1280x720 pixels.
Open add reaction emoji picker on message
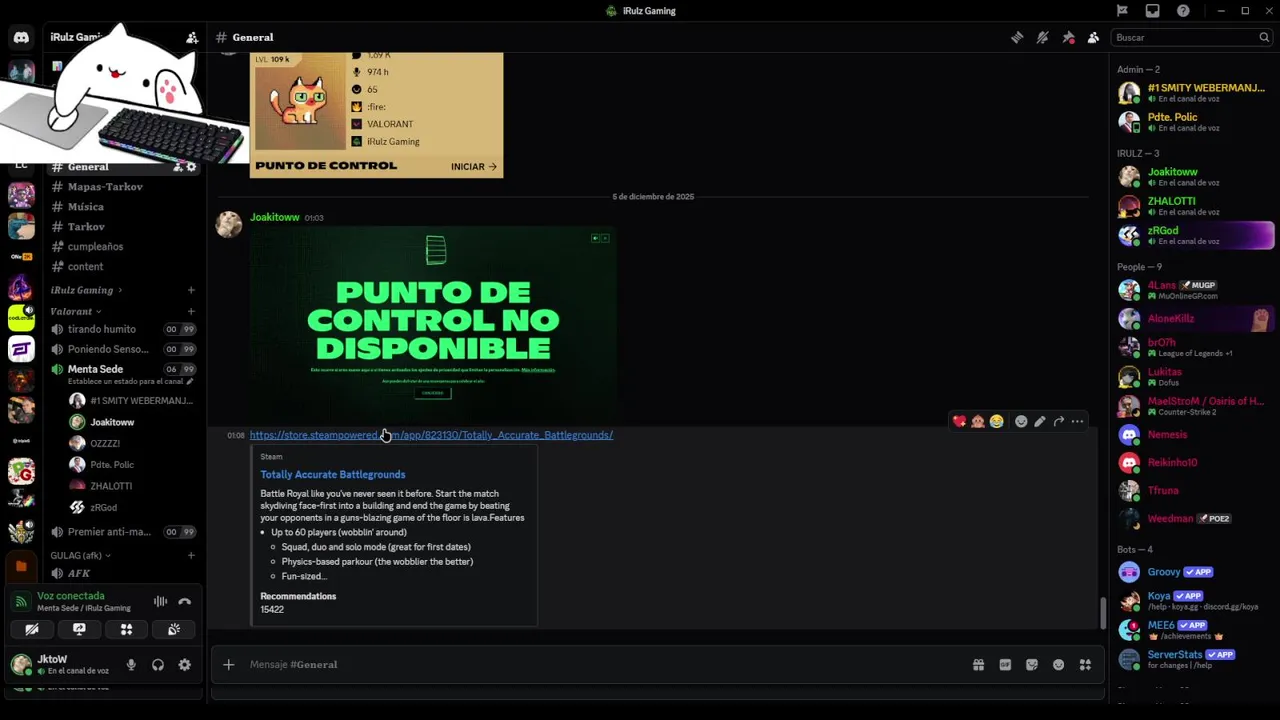[x=1021, y=422]
